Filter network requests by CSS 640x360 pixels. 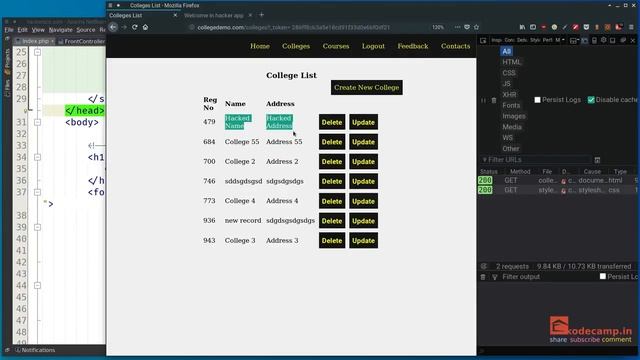(x=509, y=73)
